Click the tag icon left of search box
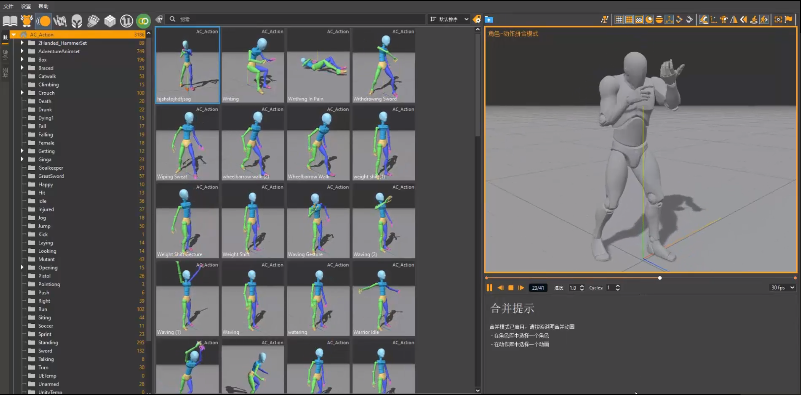This screenshot has height=395, width=801. click(159, 19)
